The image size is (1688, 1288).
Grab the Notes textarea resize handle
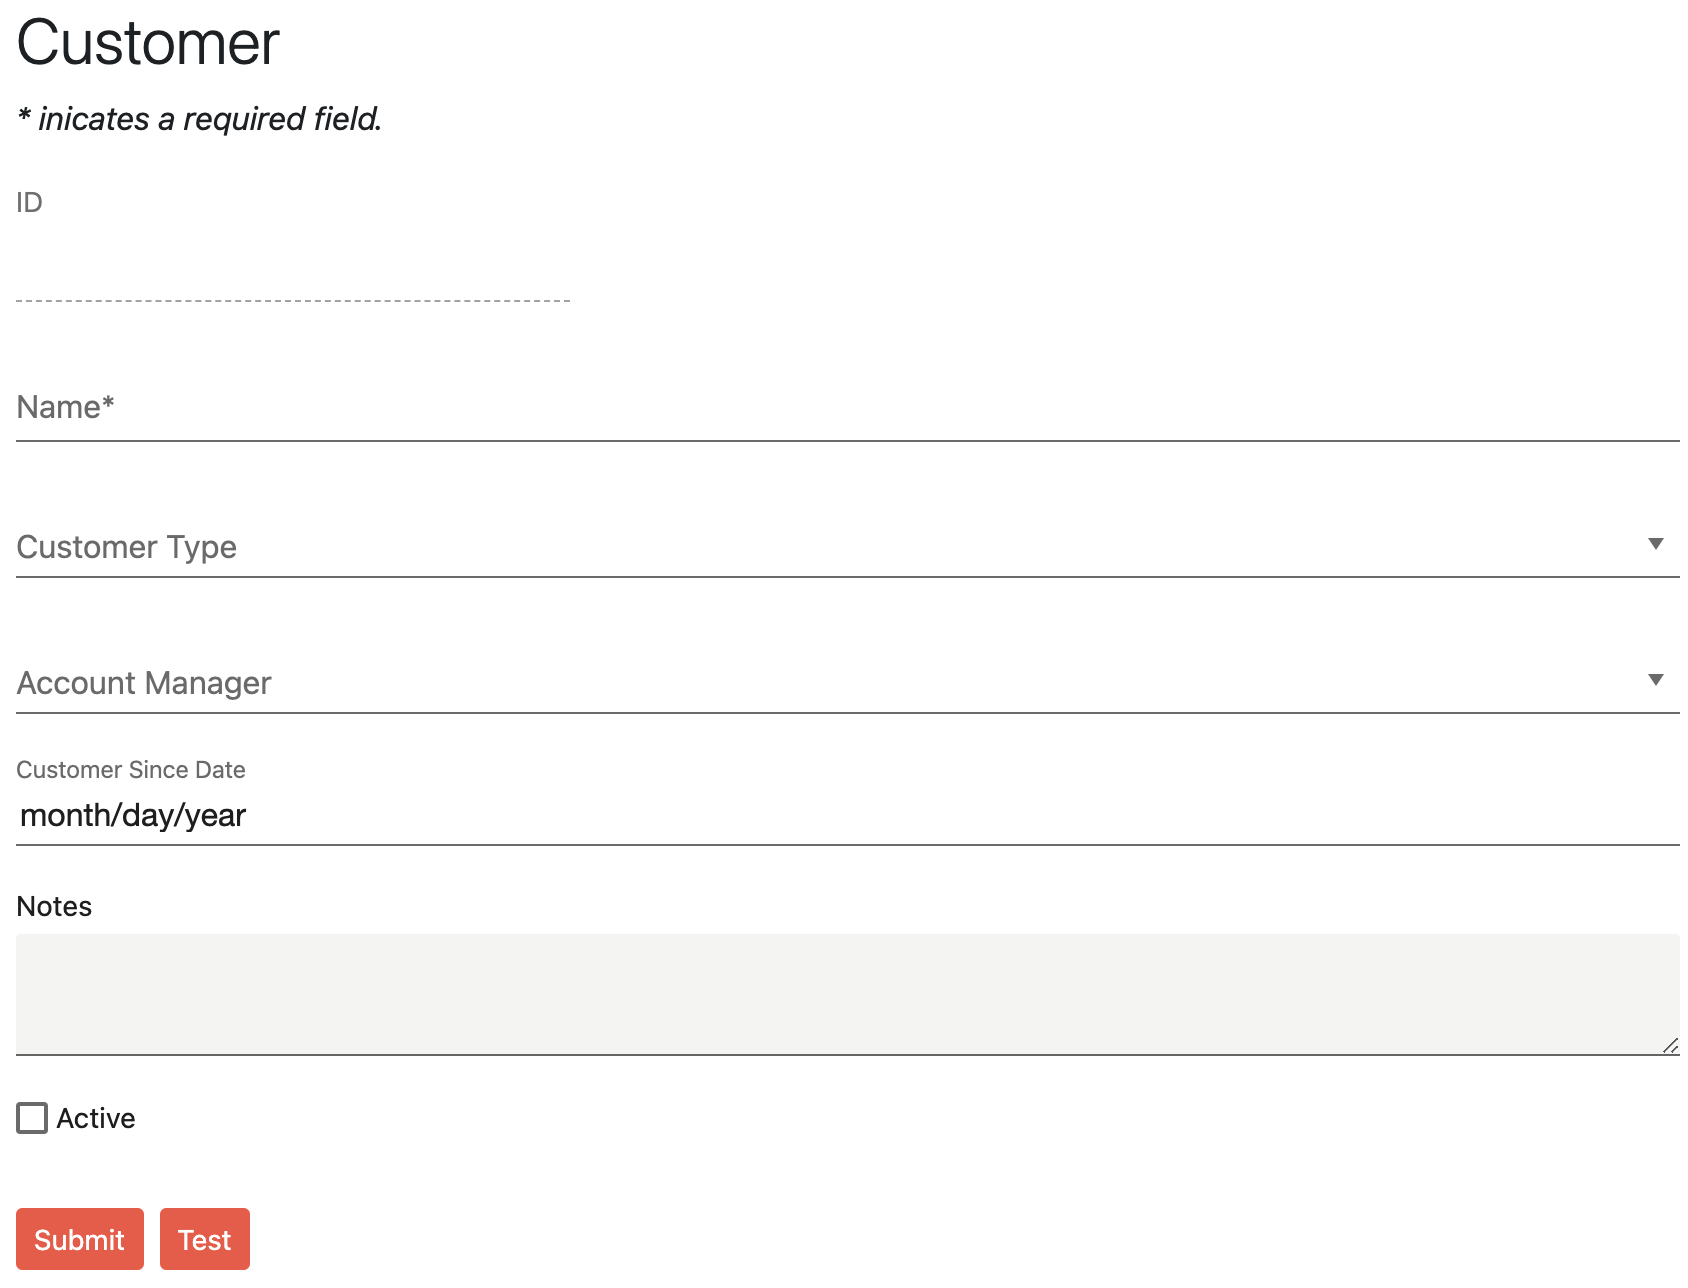point(1670,1046)
